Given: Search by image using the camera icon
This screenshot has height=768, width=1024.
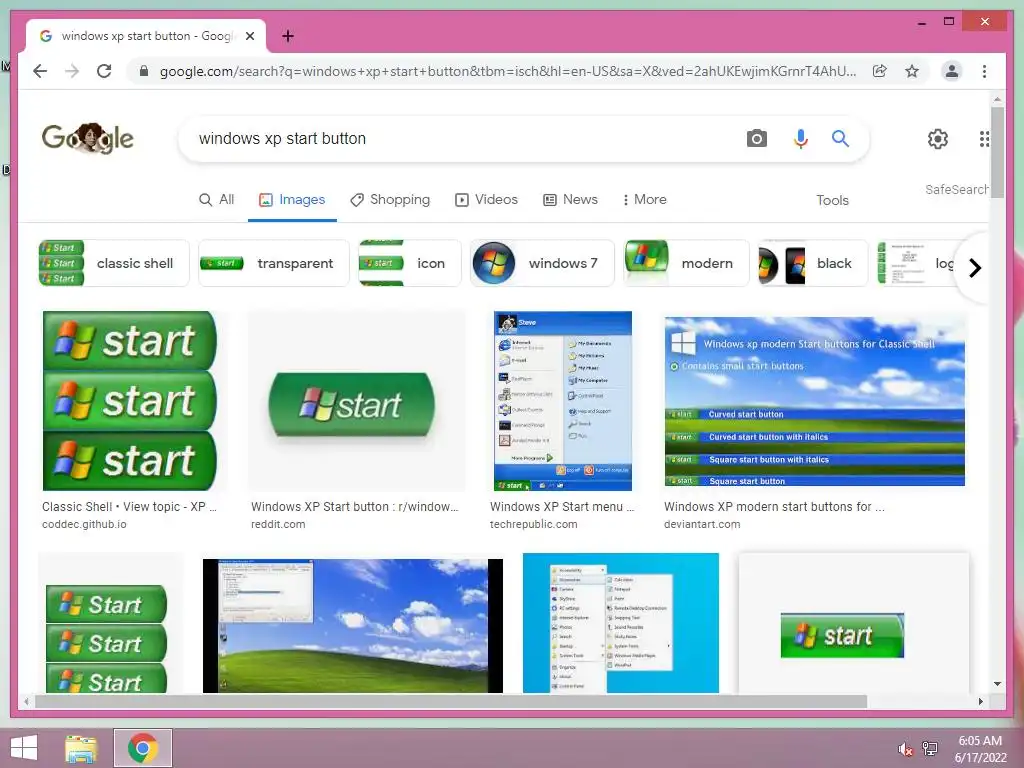Looking at the screenshot, I should [756, 138].
